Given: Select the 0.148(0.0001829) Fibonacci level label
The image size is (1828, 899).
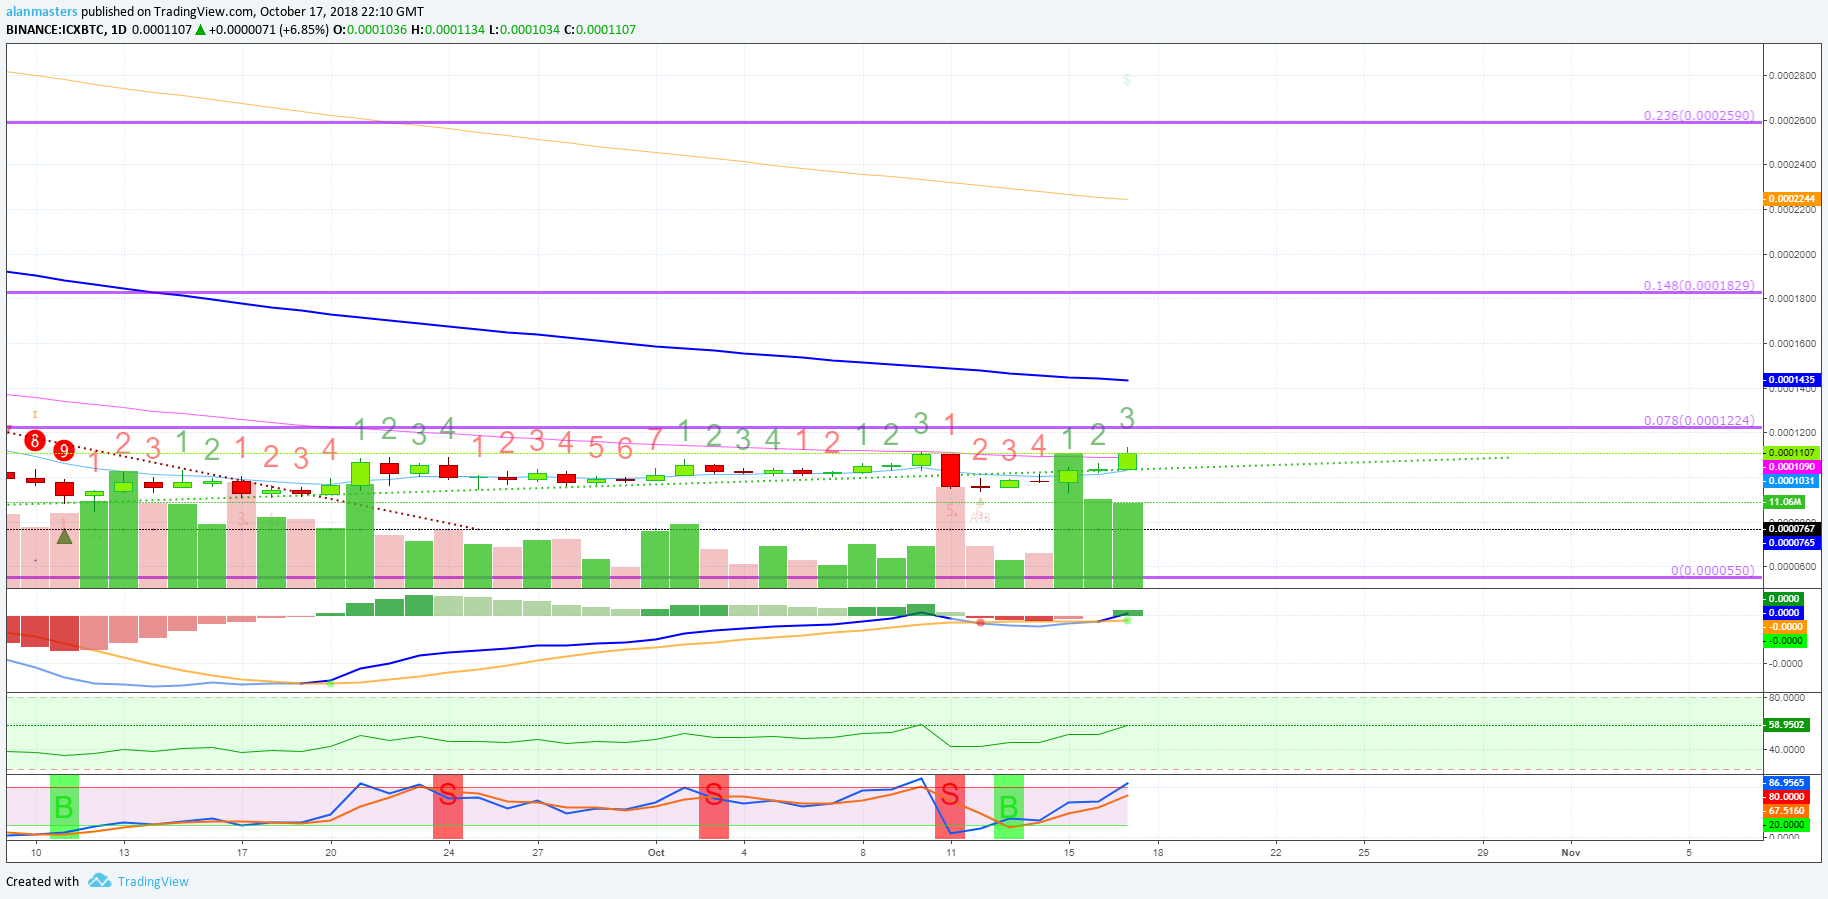Looking at the screenshot, I should coord(1698,285).
